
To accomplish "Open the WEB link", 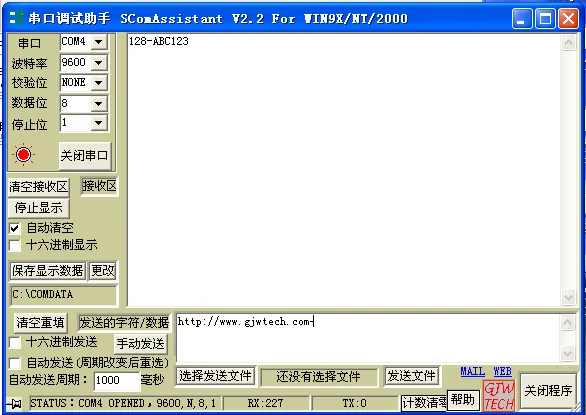I will coord(502,371).
